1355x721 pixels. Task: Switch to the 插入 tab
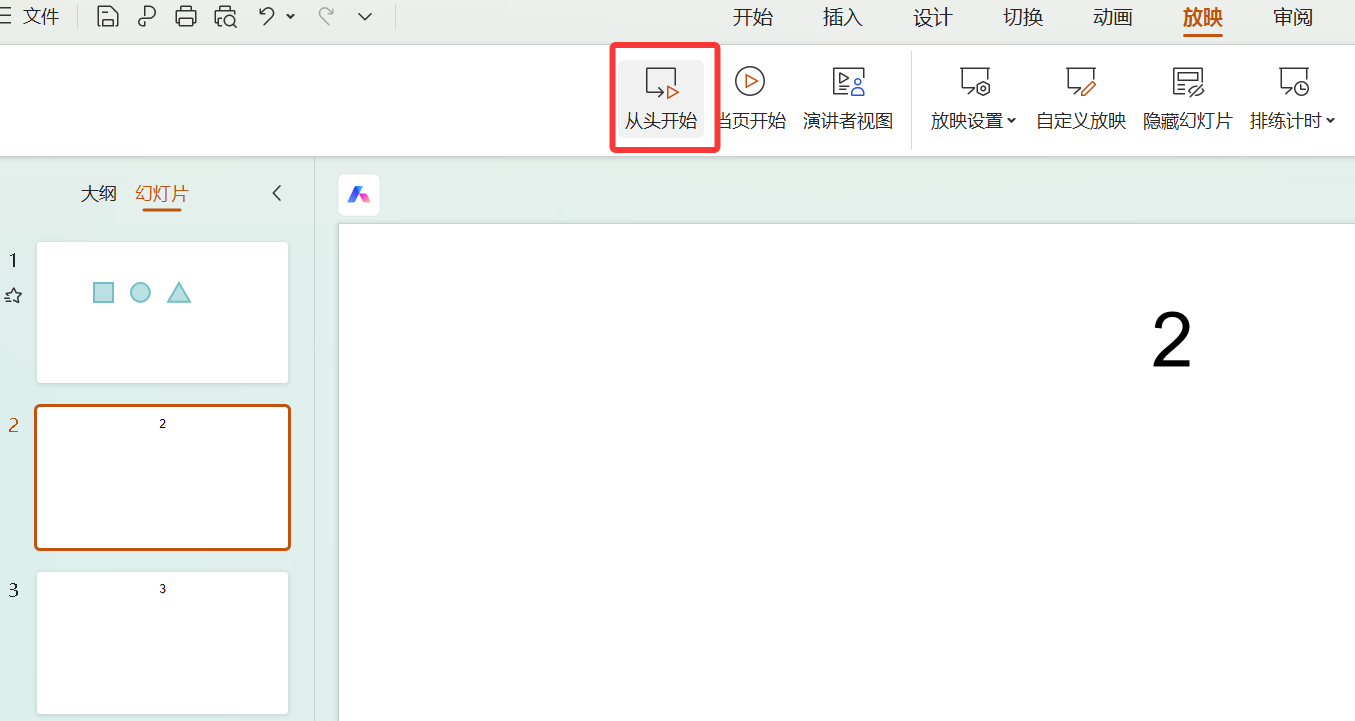coord(843,18)
